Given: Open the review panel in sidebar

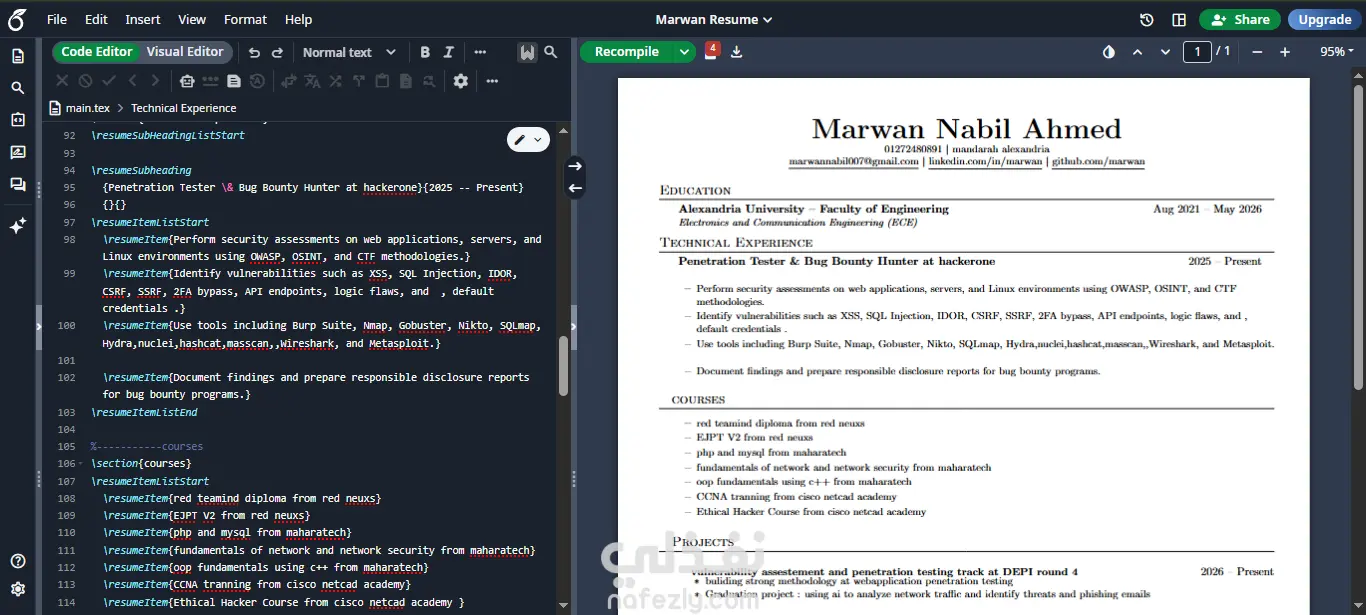Looking at the screenshot, I should pos(18,152).
